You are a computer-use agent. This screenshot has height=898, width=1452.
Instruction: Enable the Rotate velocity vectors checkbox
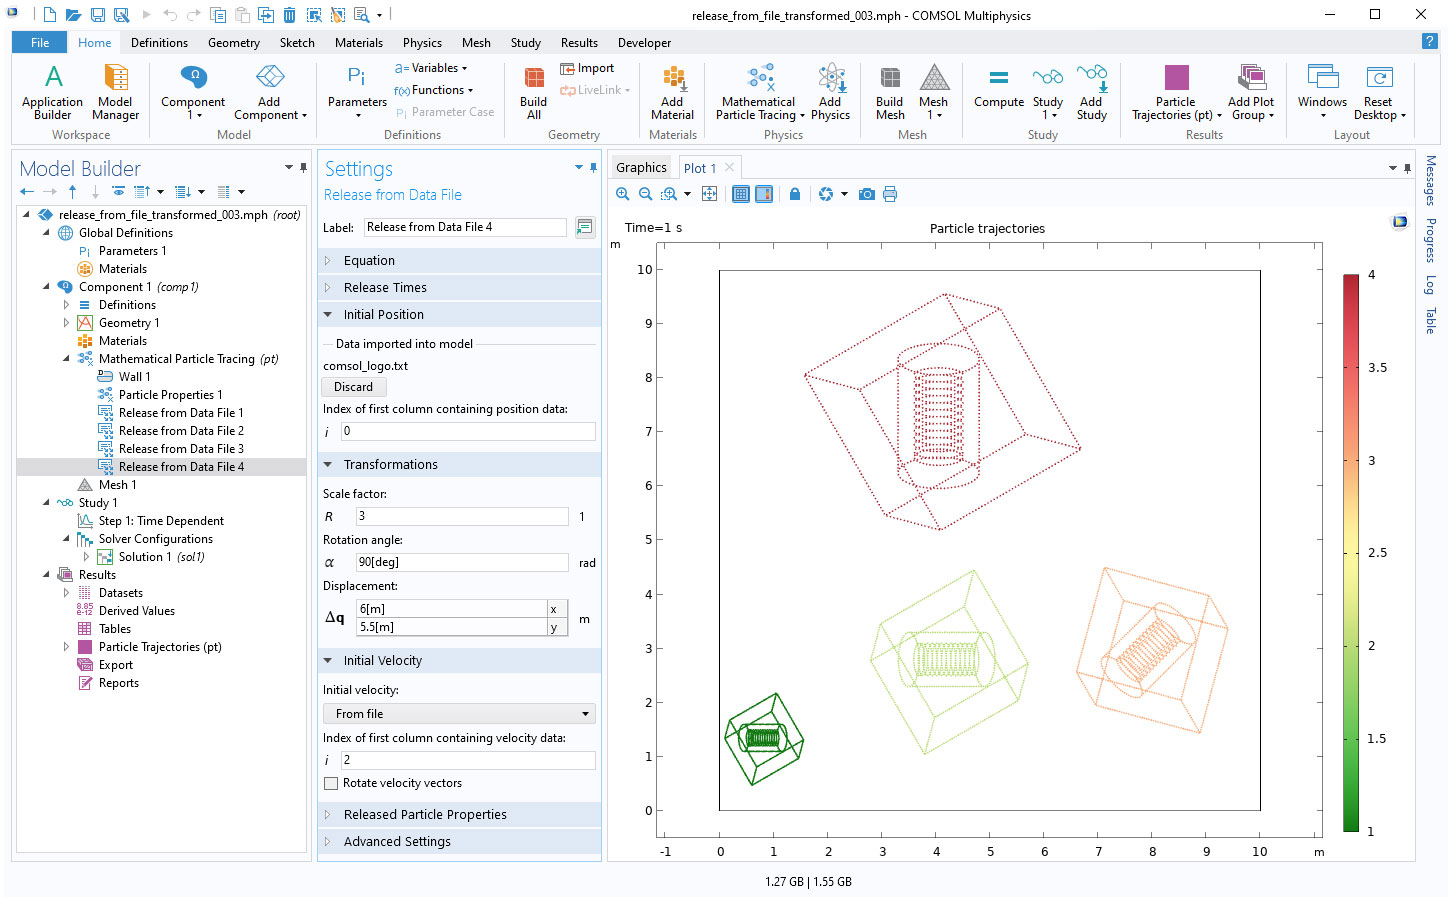pos(331,784)
